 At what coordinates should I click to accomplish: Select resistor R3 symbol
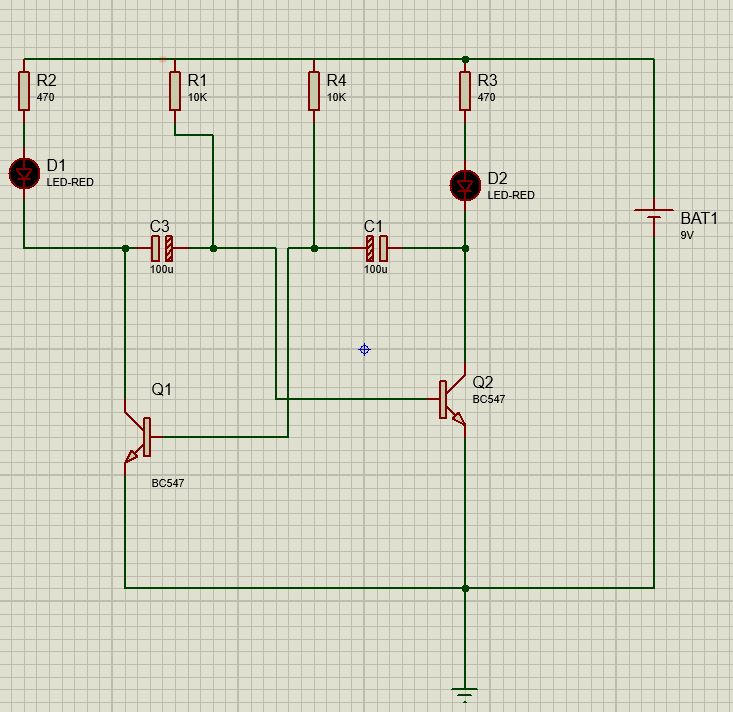[x=465, y=91]
